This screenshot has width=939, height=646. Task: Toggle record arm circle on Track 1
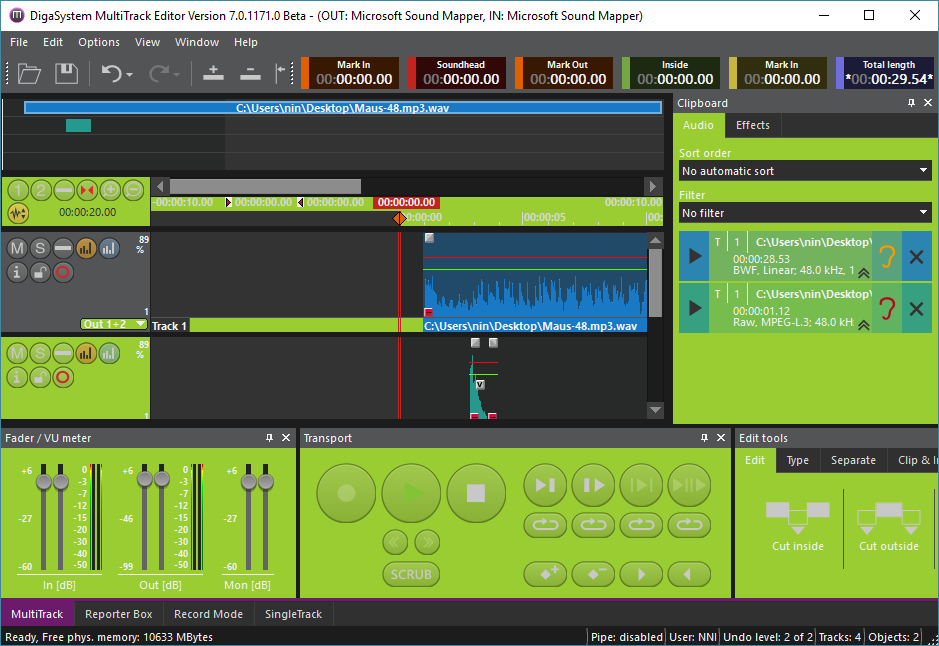63,271
